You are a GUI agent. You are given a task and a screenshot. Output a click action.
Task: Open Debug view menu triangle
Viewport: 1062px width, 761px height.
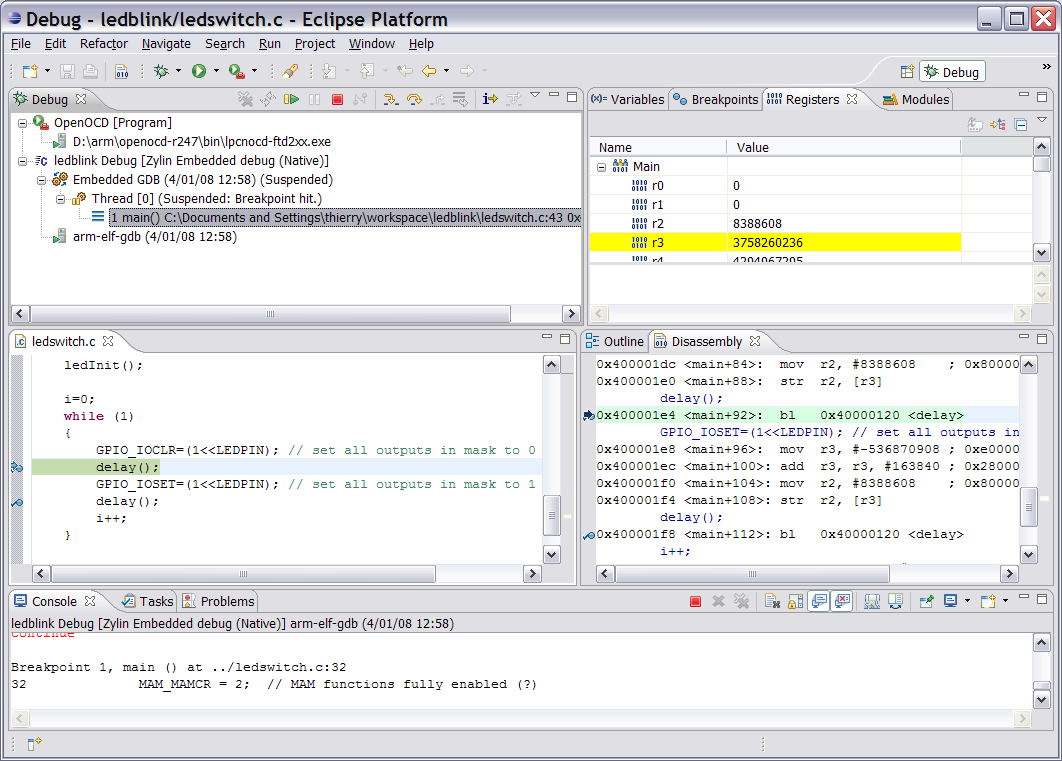tap(535, 95)
